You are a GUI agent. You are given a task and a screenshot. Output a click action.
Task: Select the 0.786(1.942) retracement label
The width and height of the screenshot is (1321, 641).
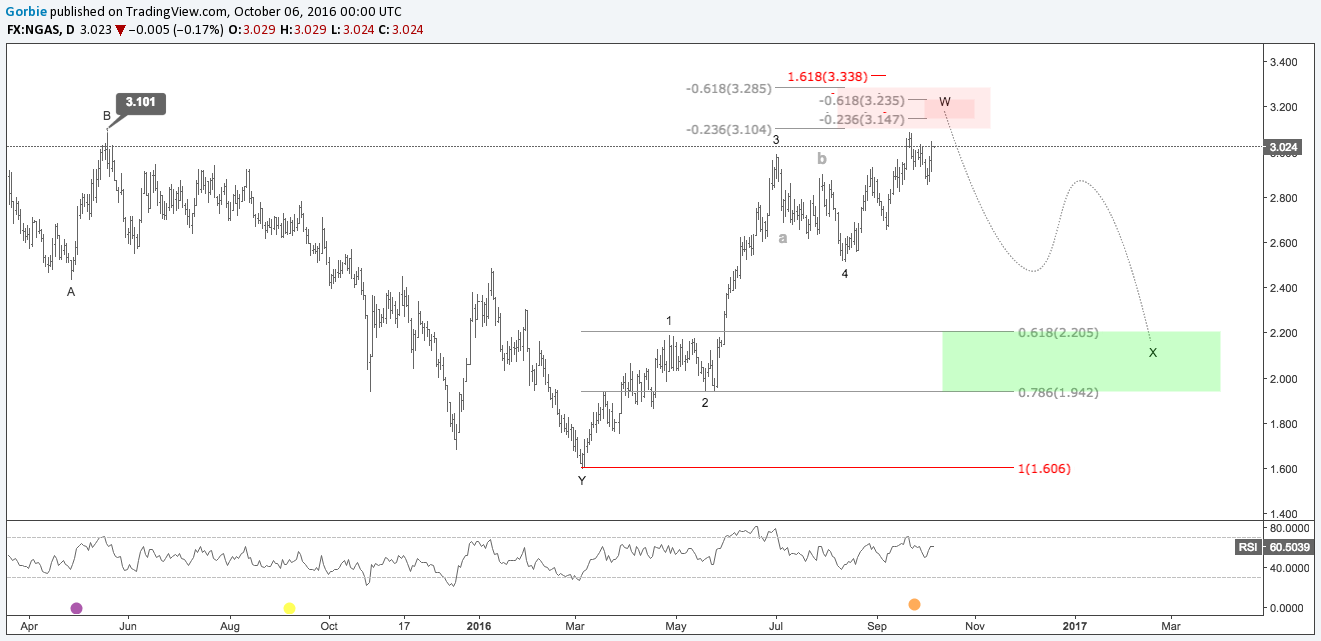pos(1058,393)
